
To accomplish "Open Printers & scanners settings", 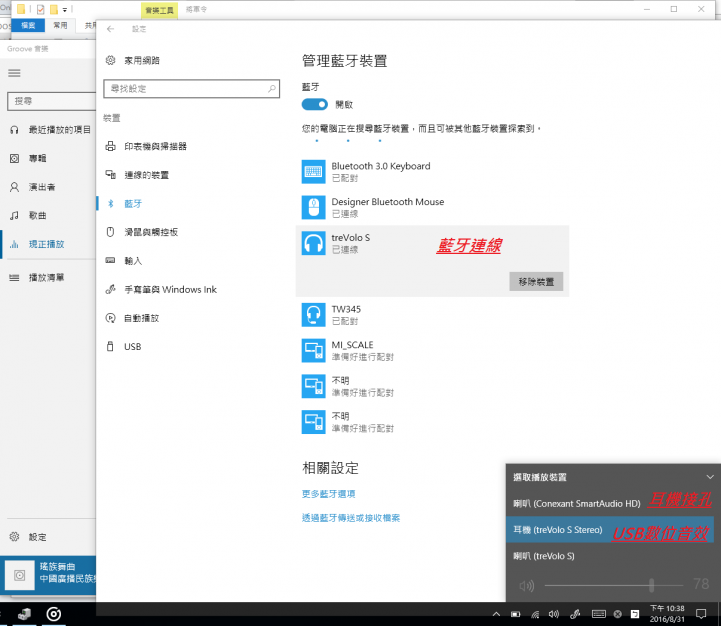I will (x=155, y=146).
